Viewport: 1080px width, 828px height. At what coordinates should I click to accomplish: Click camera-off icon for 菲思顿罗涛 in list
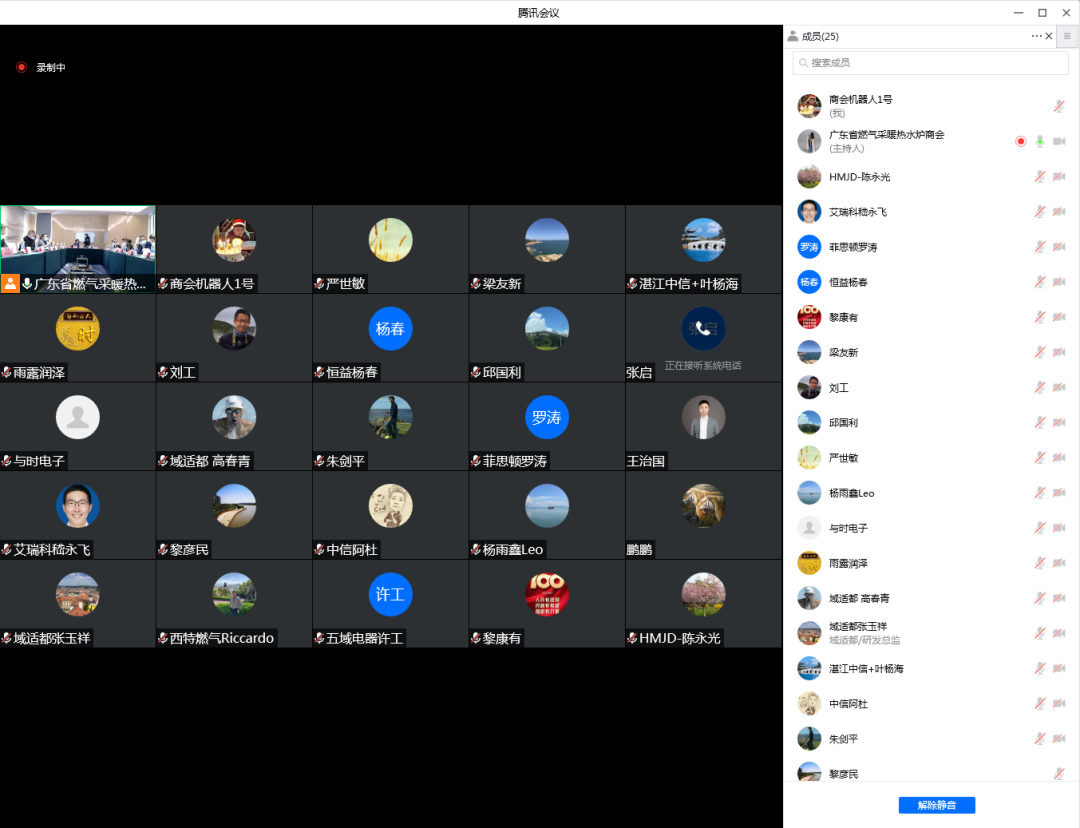click(x=1059, y=247)
